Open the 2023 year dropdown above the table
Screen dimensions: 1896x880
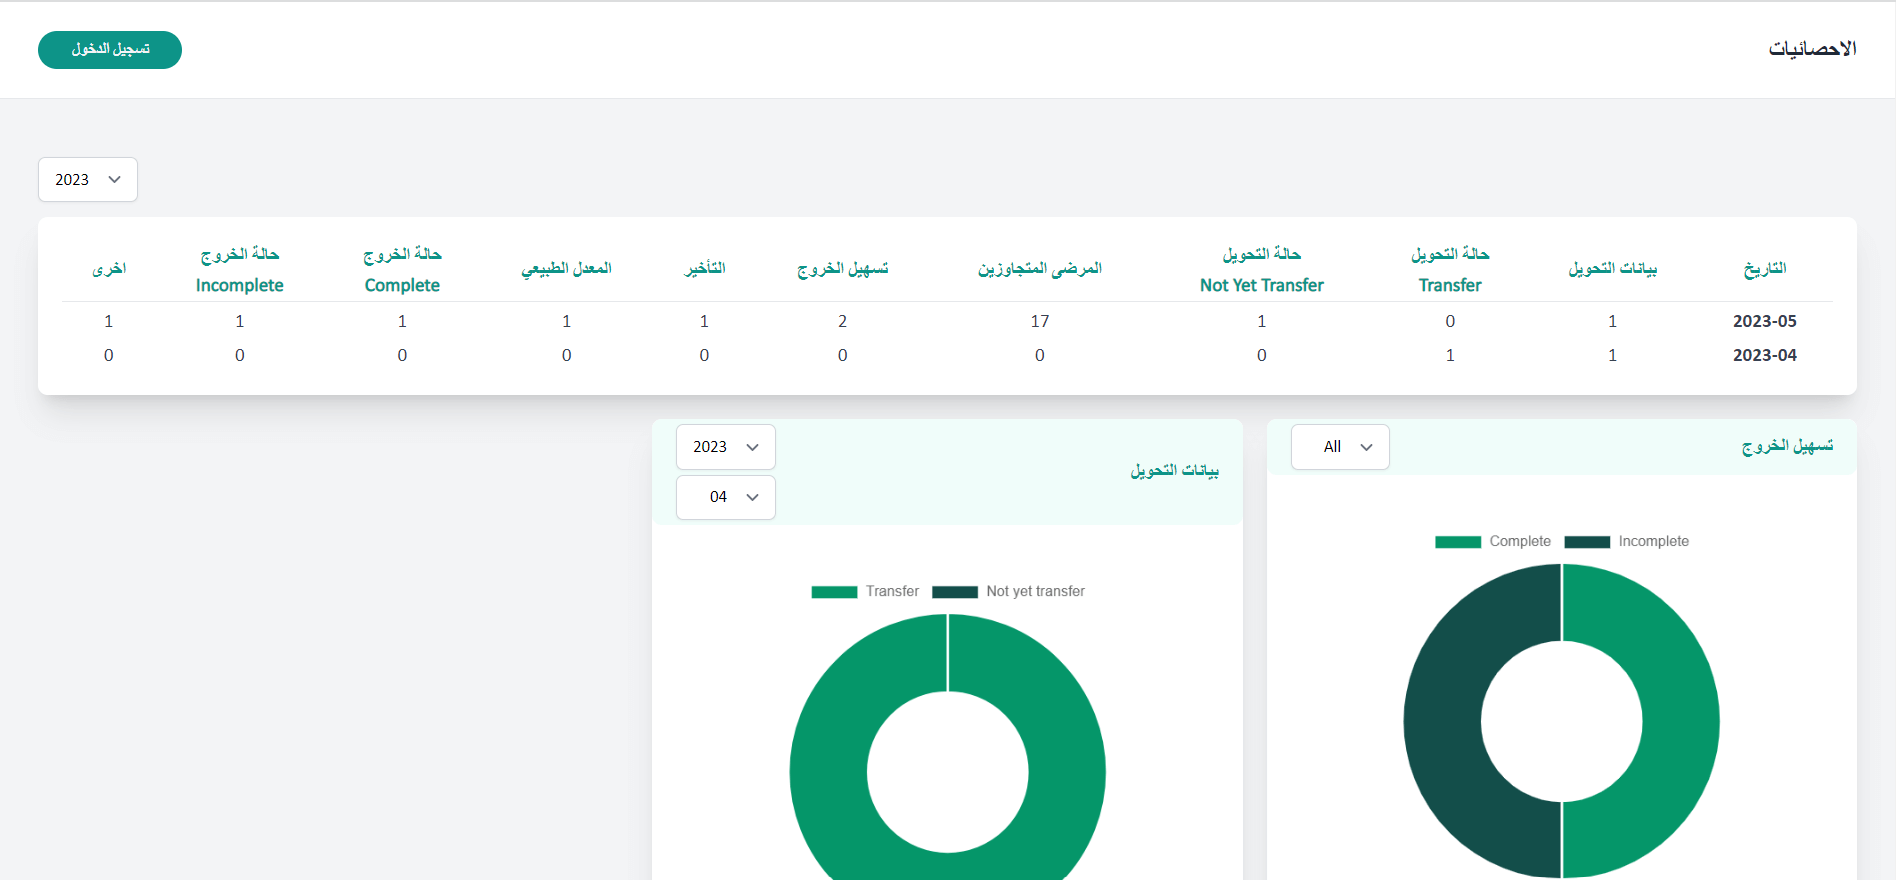88,180
